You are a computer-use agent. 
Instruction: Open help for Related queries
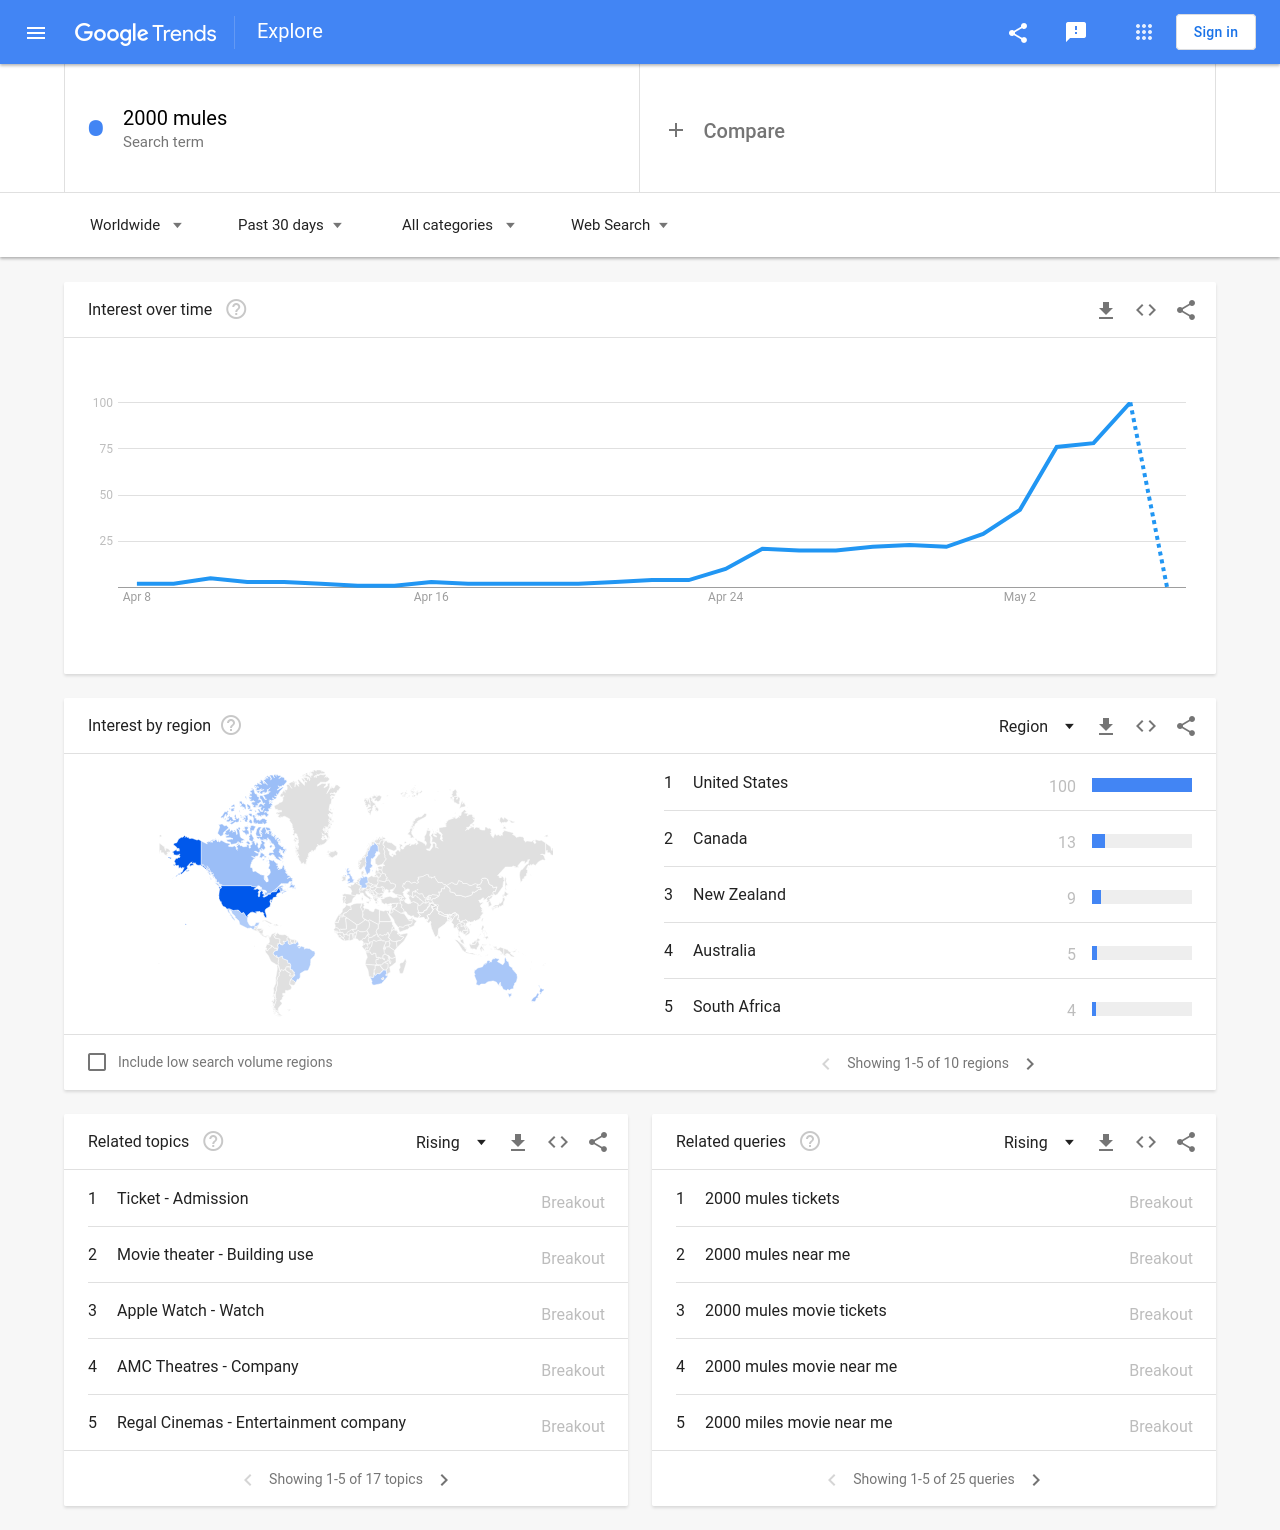coord(810,1141)
